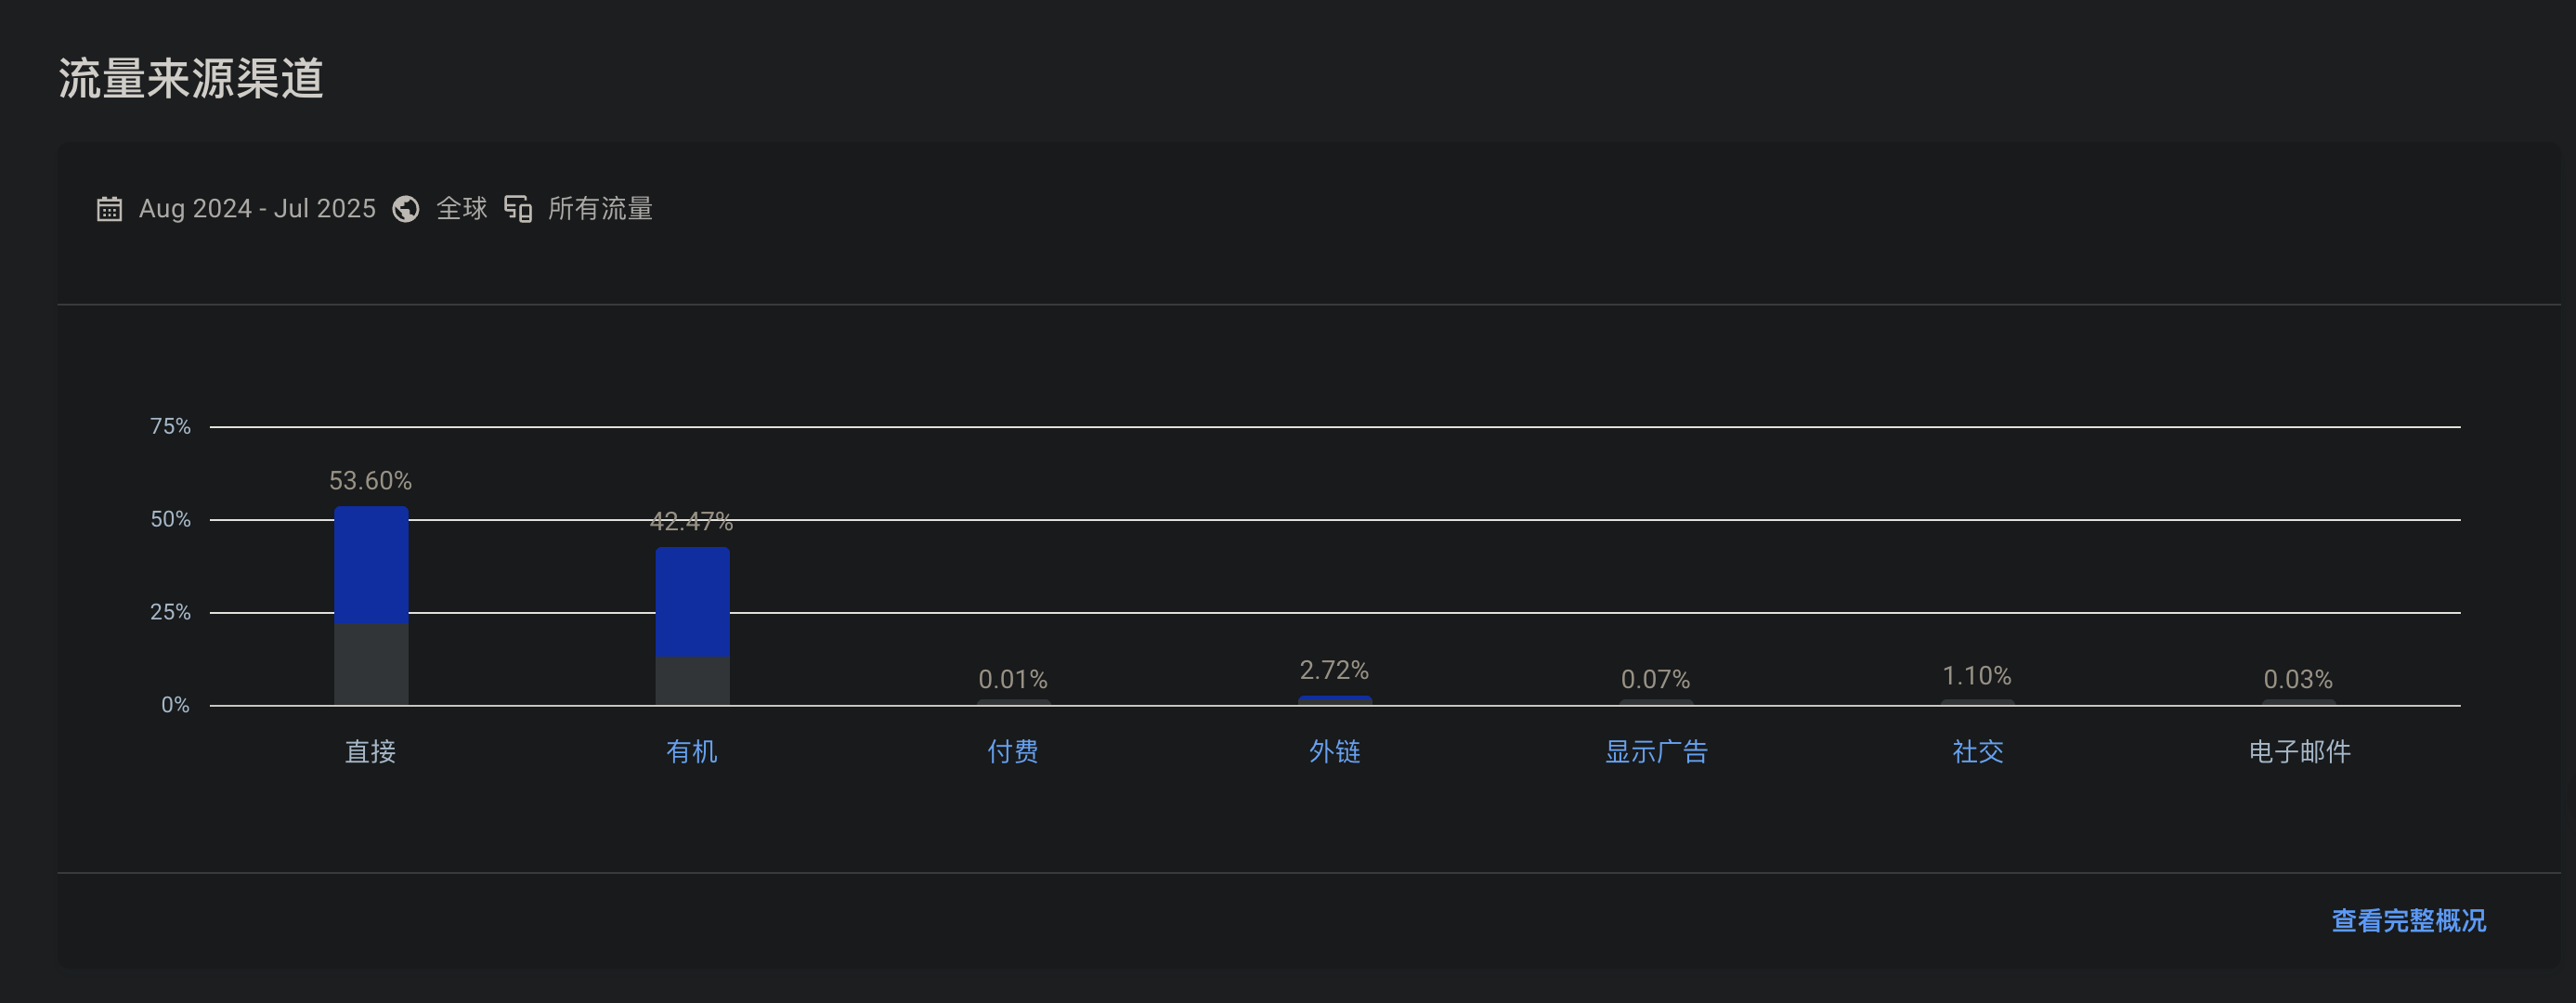Click the 直接 axis label

(371, 752)
